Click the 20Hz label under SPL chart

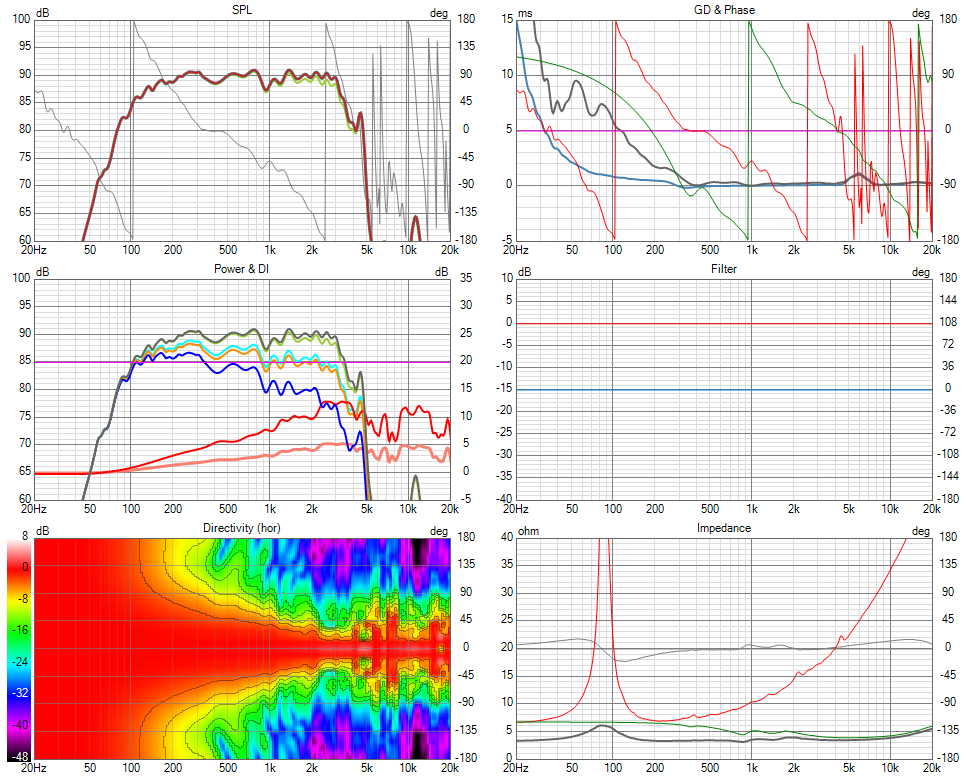click(34, 250)
